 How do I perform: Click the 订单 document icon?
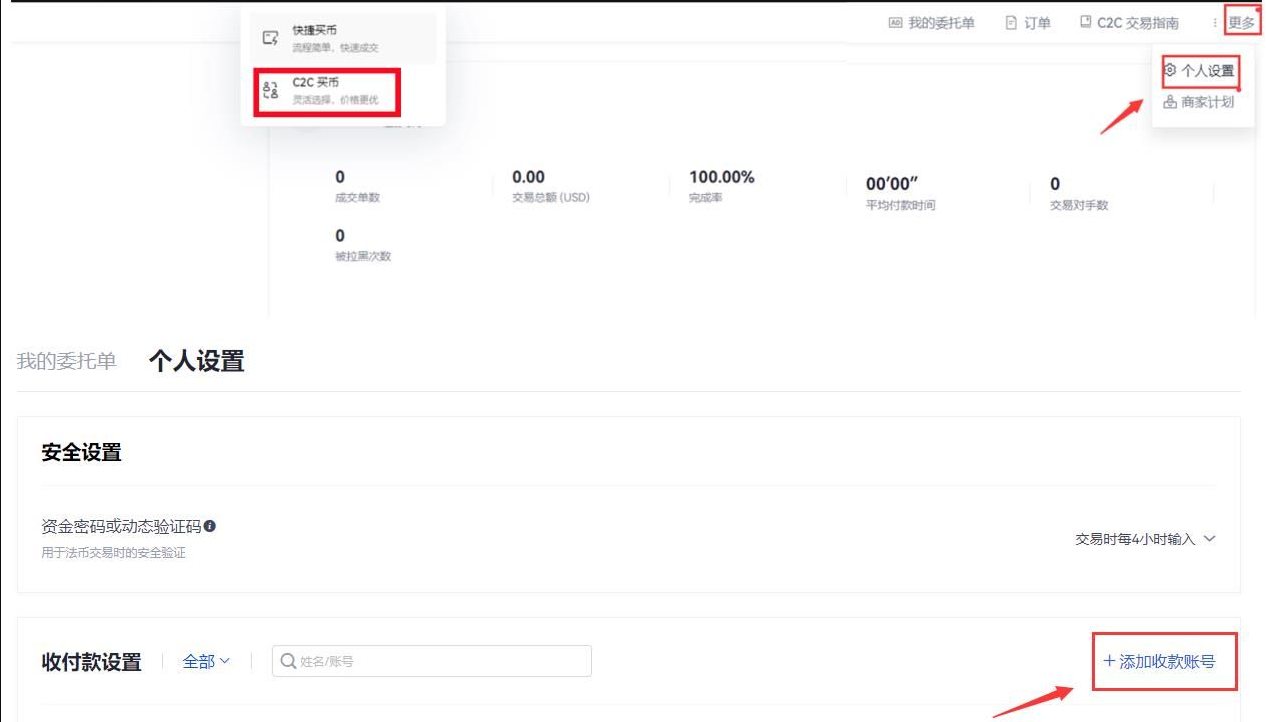point(1011,23)
